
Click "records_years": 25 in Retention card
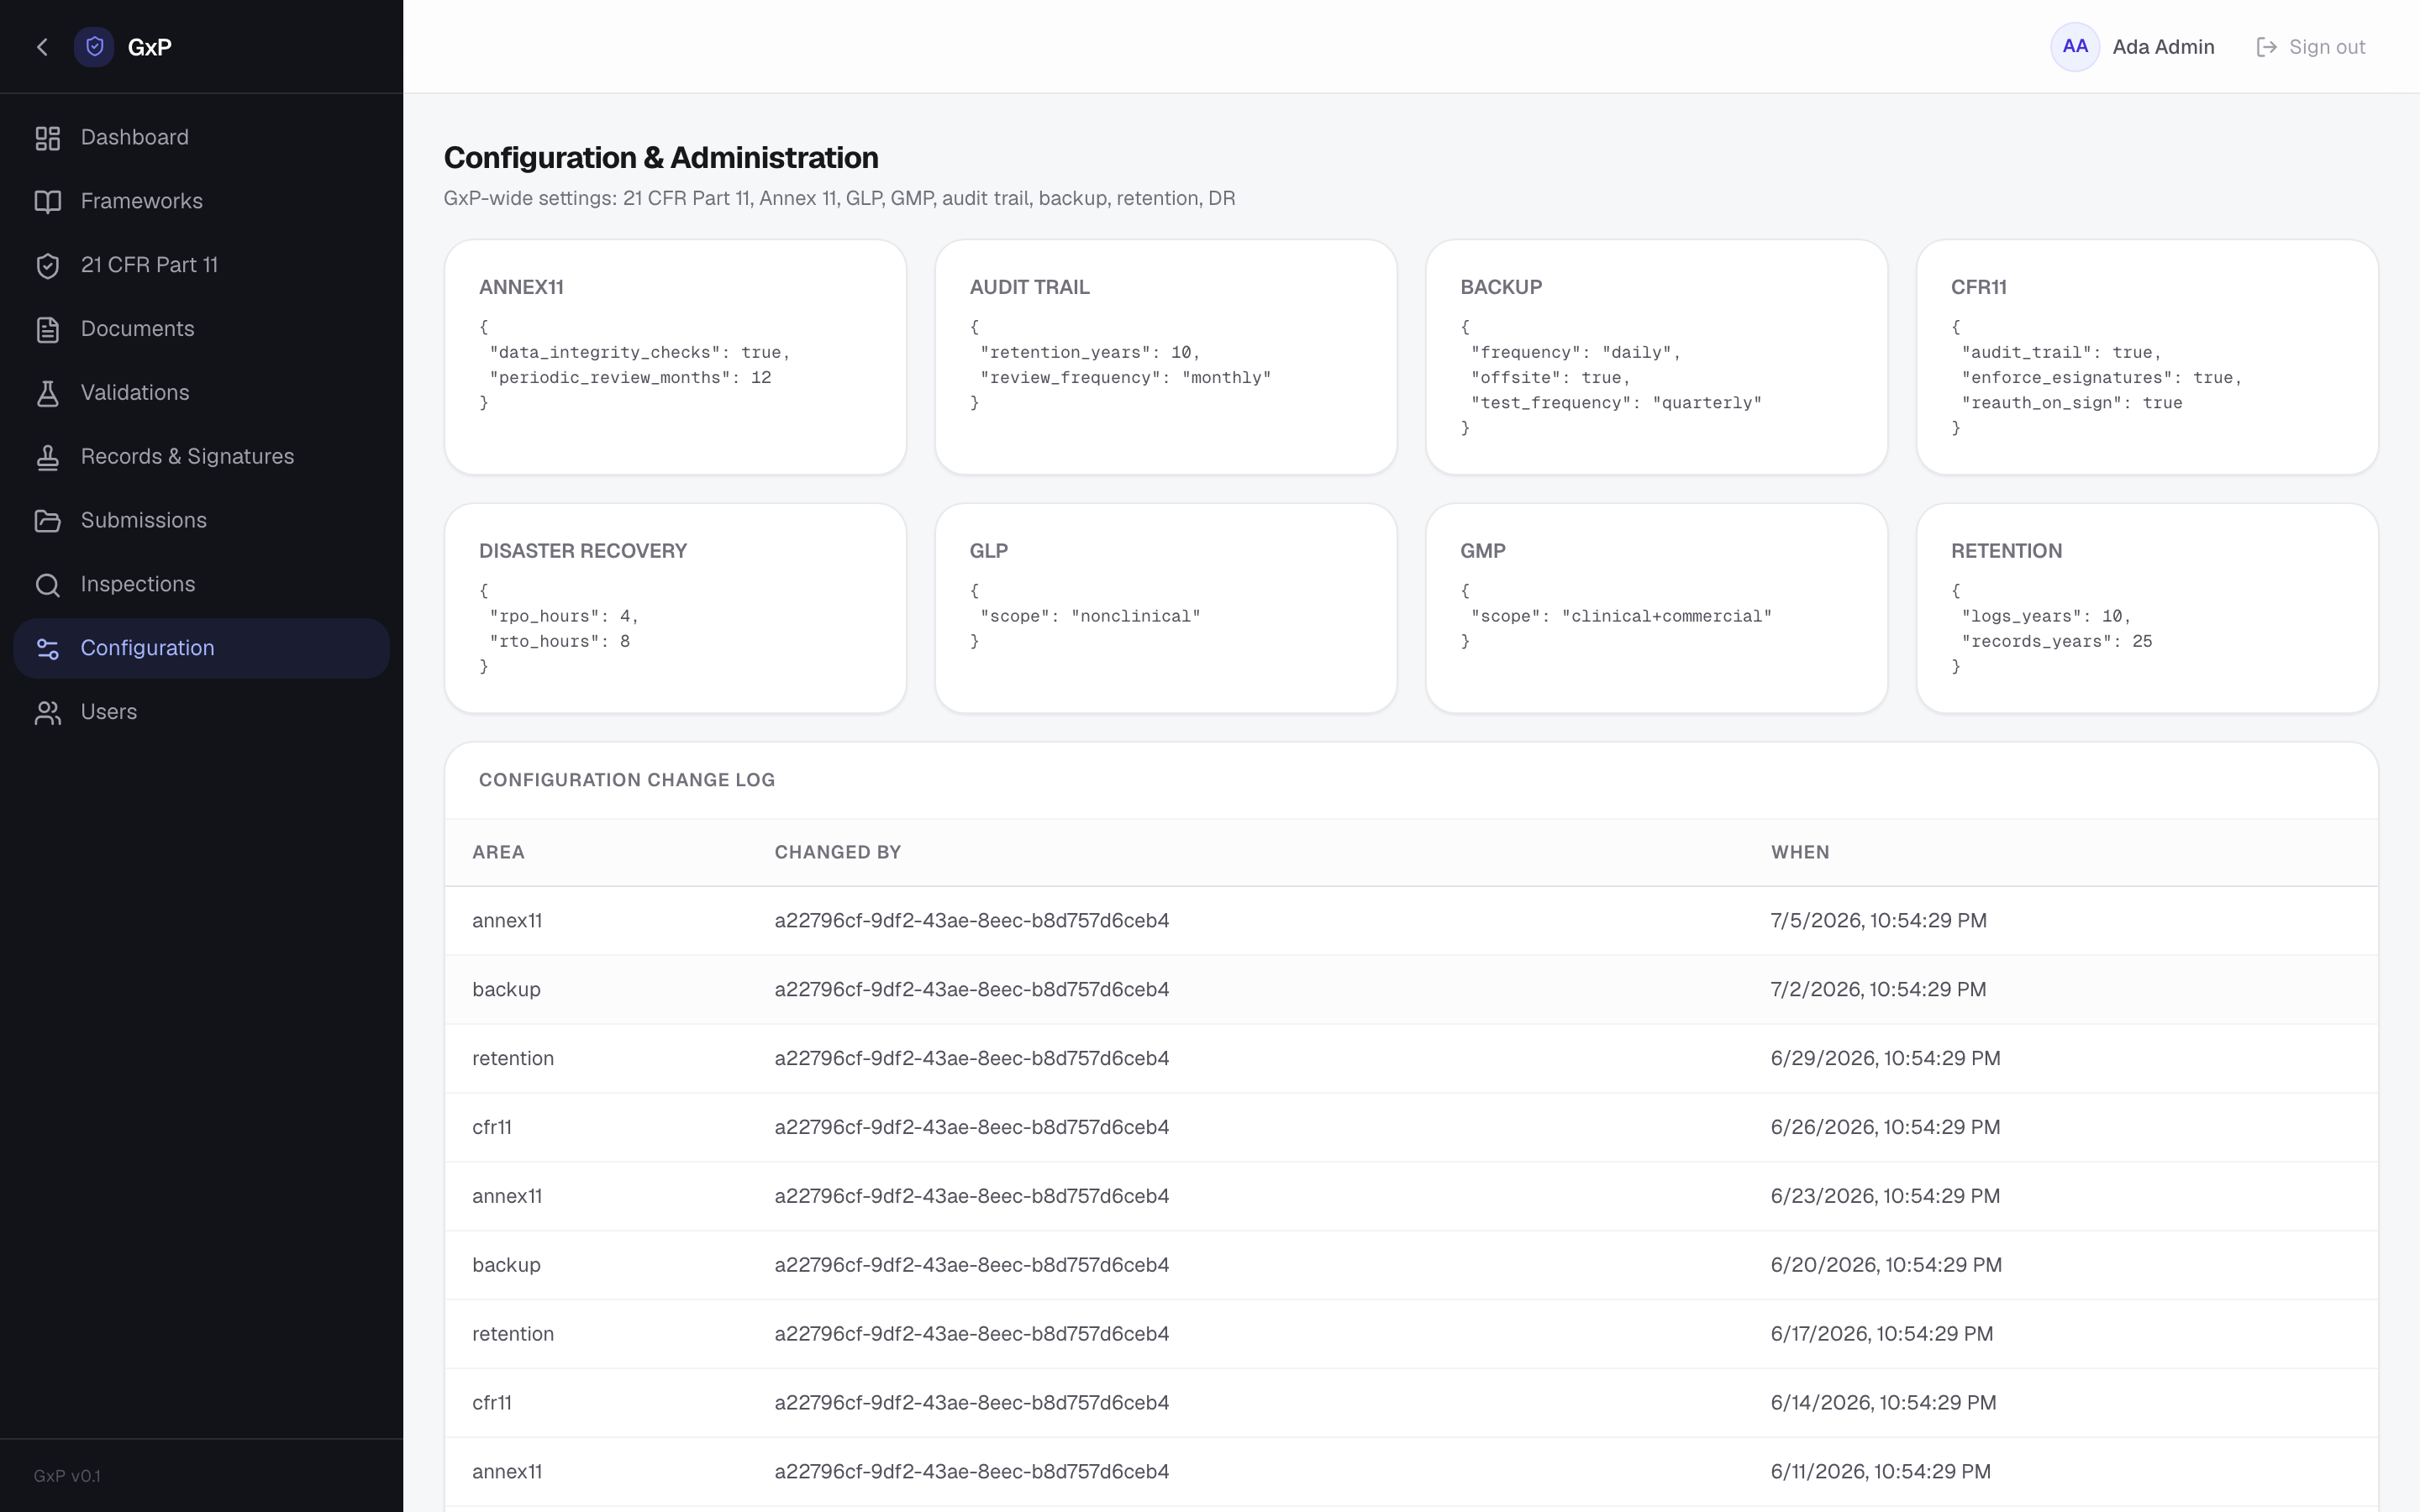click(x=2056, y=642)
